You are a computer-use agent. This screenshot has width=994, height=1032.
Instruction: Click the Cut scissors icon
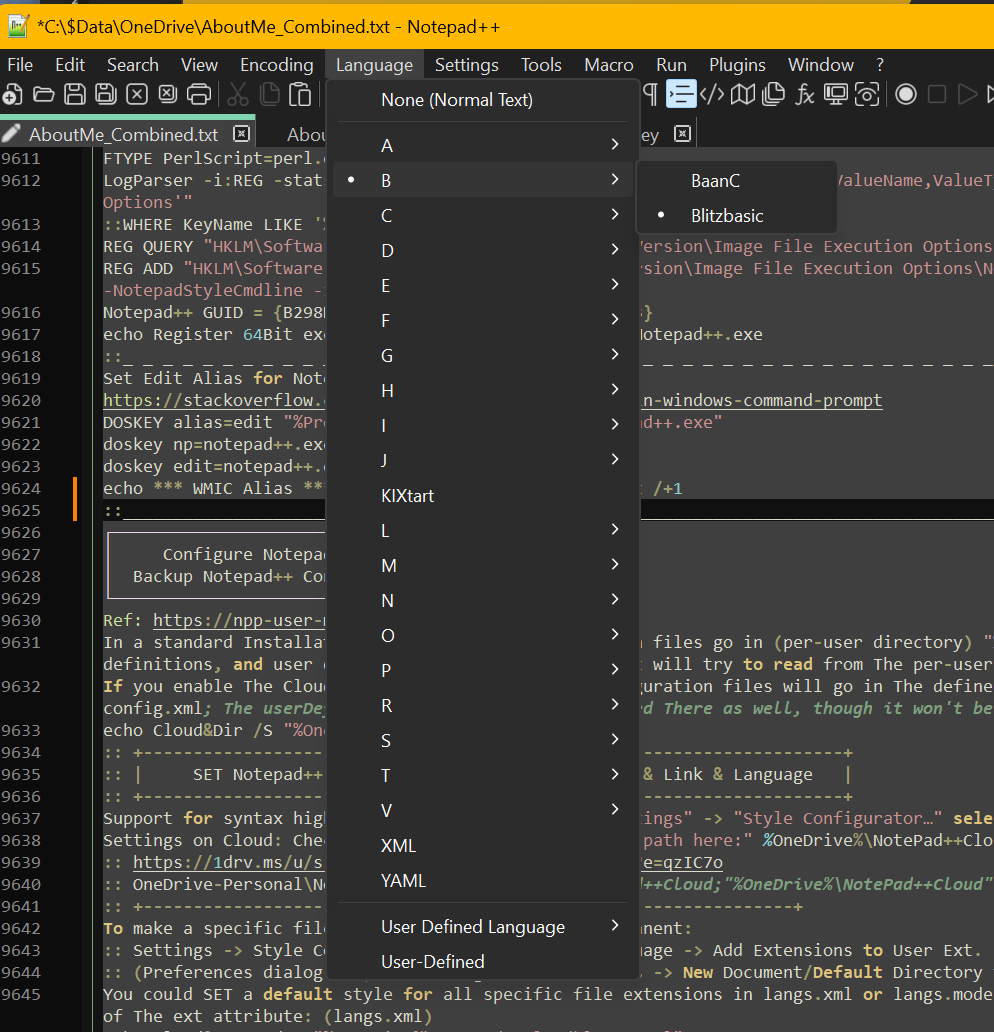(x=238, y=95)
